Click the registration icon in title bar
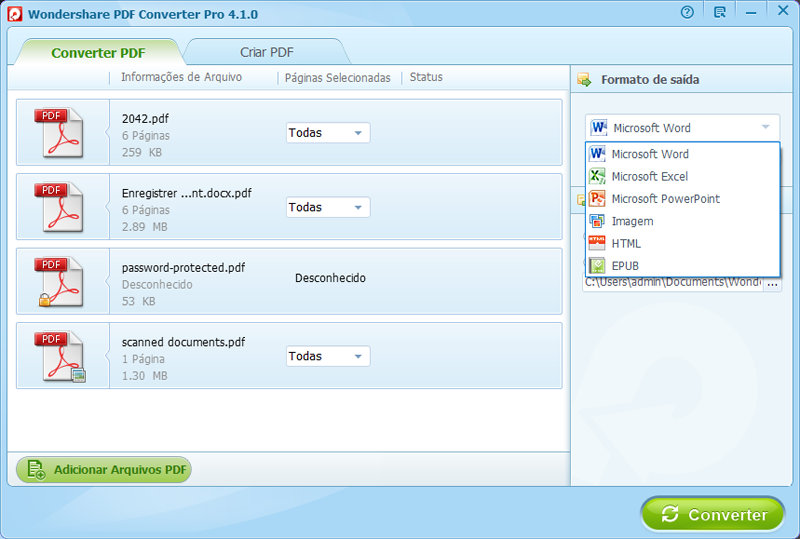 click(x=720, y=13)
